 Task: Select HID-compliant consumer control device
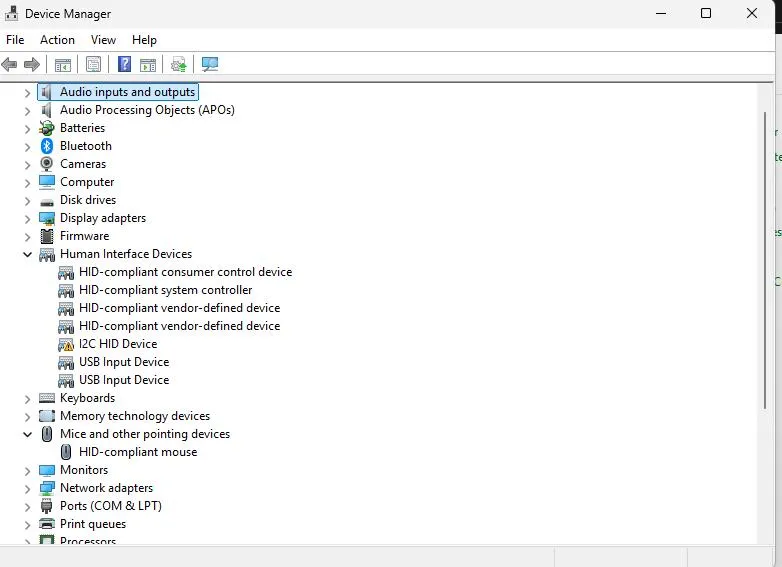[x=186, y=272]
